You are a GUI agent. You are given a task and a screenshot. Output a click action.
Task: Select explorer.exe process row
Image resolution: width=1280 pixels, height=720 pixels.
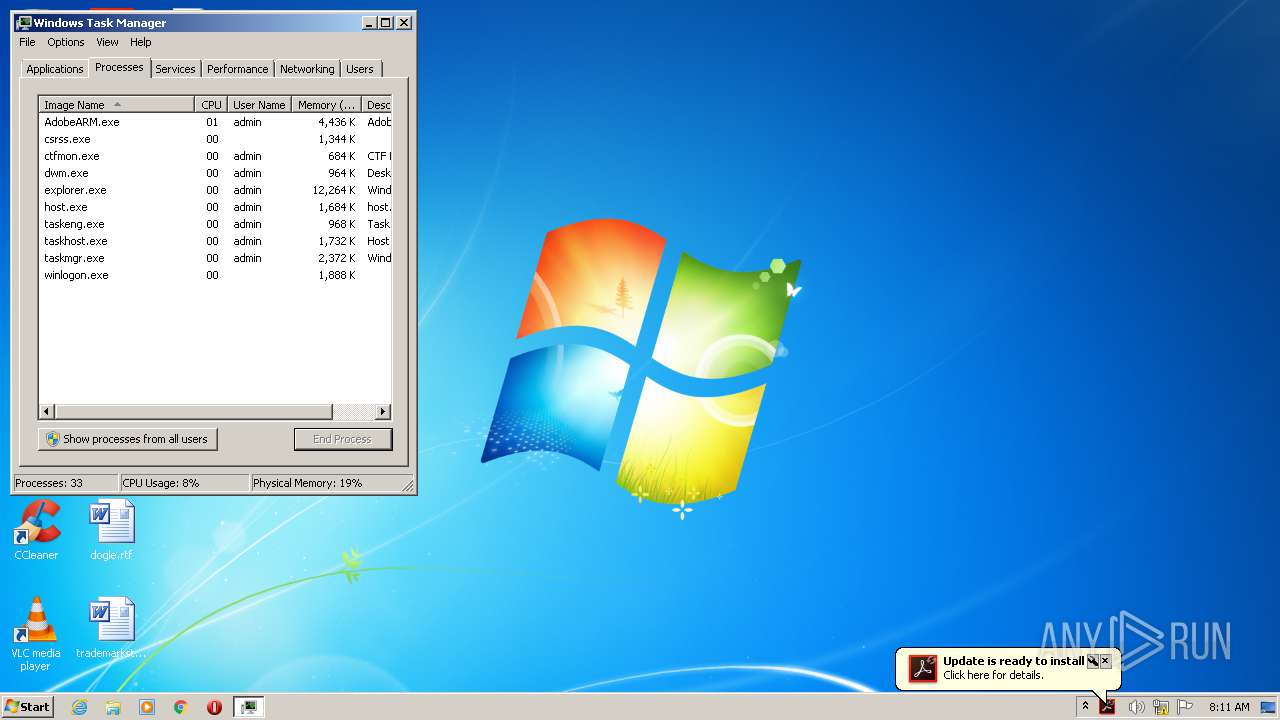215,190
